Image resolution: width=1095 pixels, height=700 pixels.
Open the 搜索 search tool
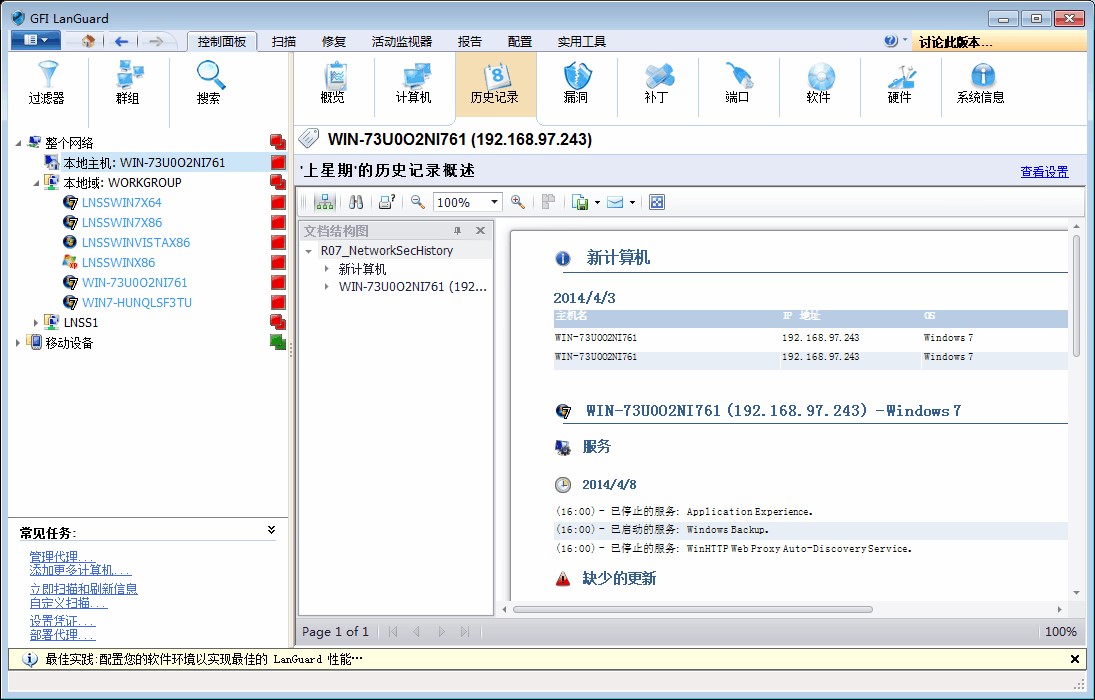209,83
